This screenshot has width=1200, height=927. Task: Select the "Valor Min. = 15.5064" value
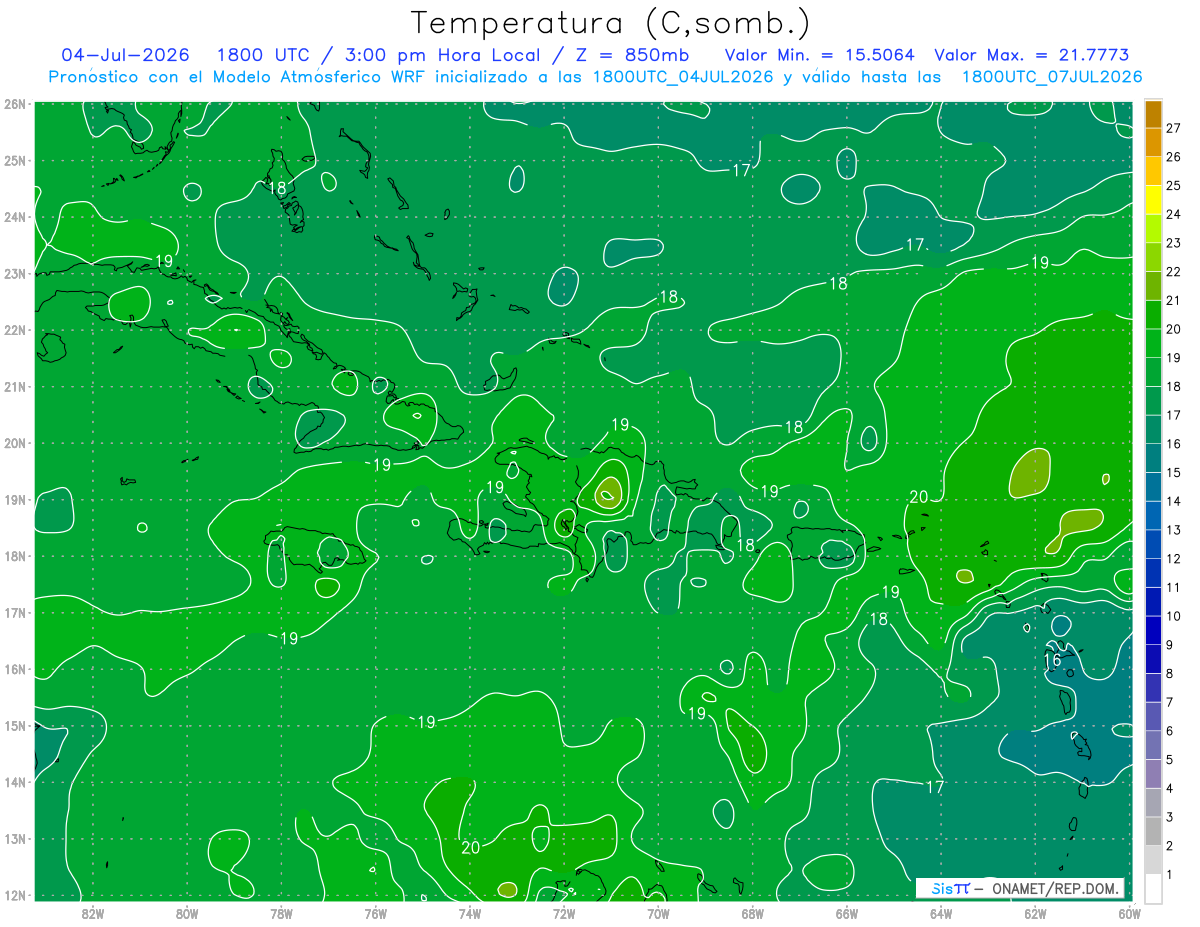point(820,55)
